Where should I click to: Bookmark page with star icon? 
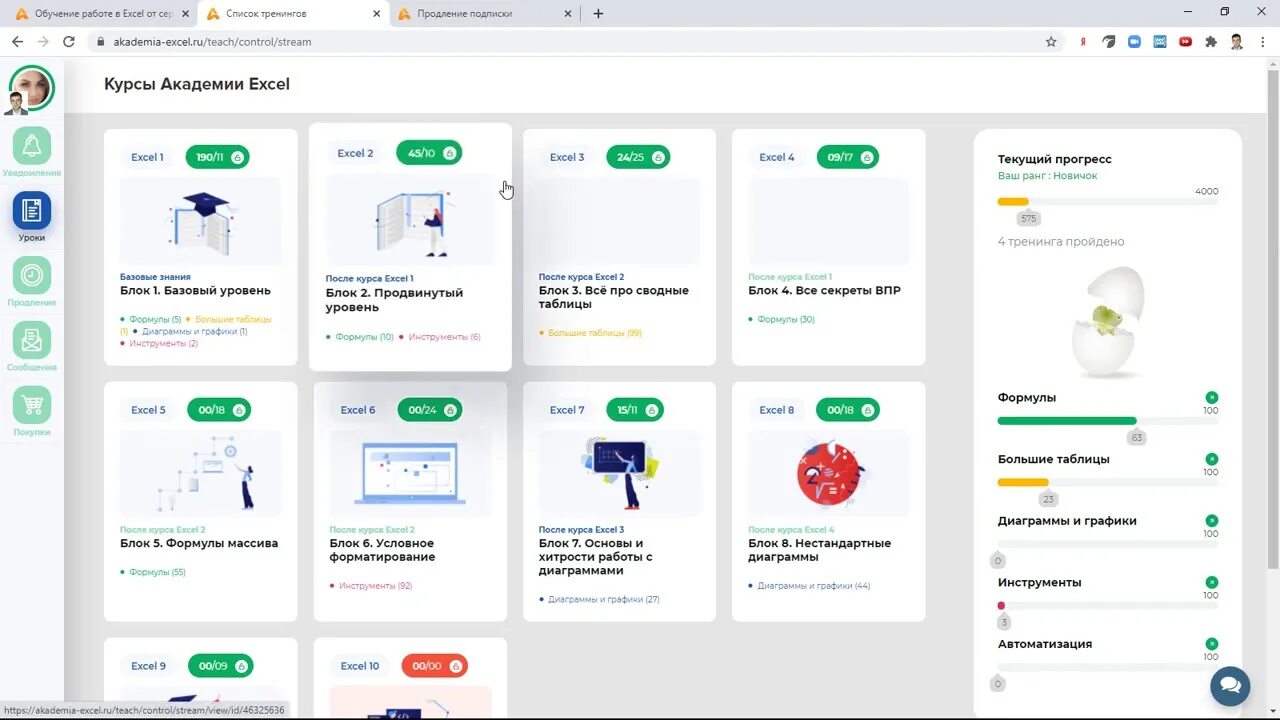point(1051,42)
